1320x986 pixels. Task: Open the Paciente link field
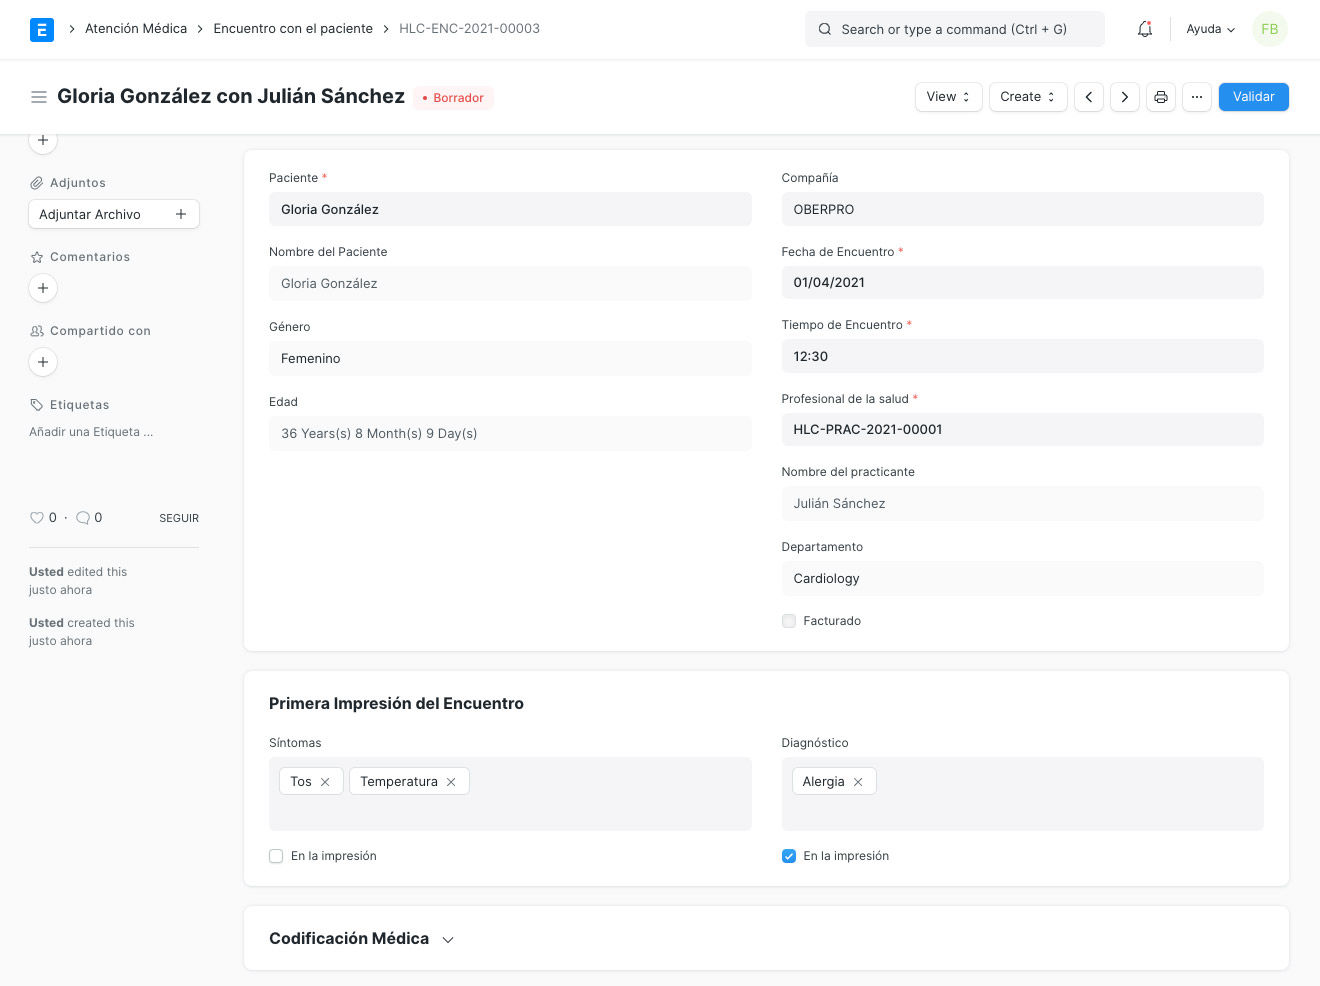[510, 209]
